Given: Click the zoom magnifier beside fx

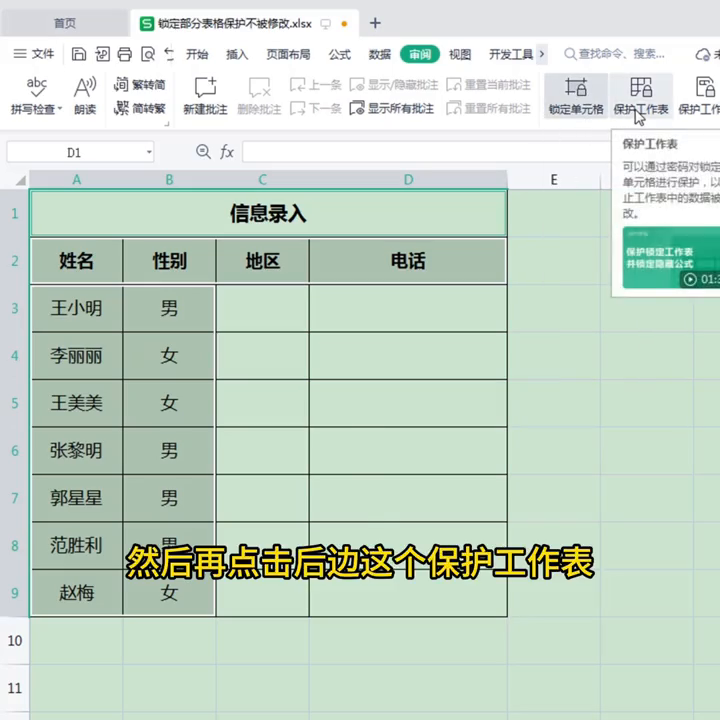Looking at the screenshot, I should click(x=203, y=152).
